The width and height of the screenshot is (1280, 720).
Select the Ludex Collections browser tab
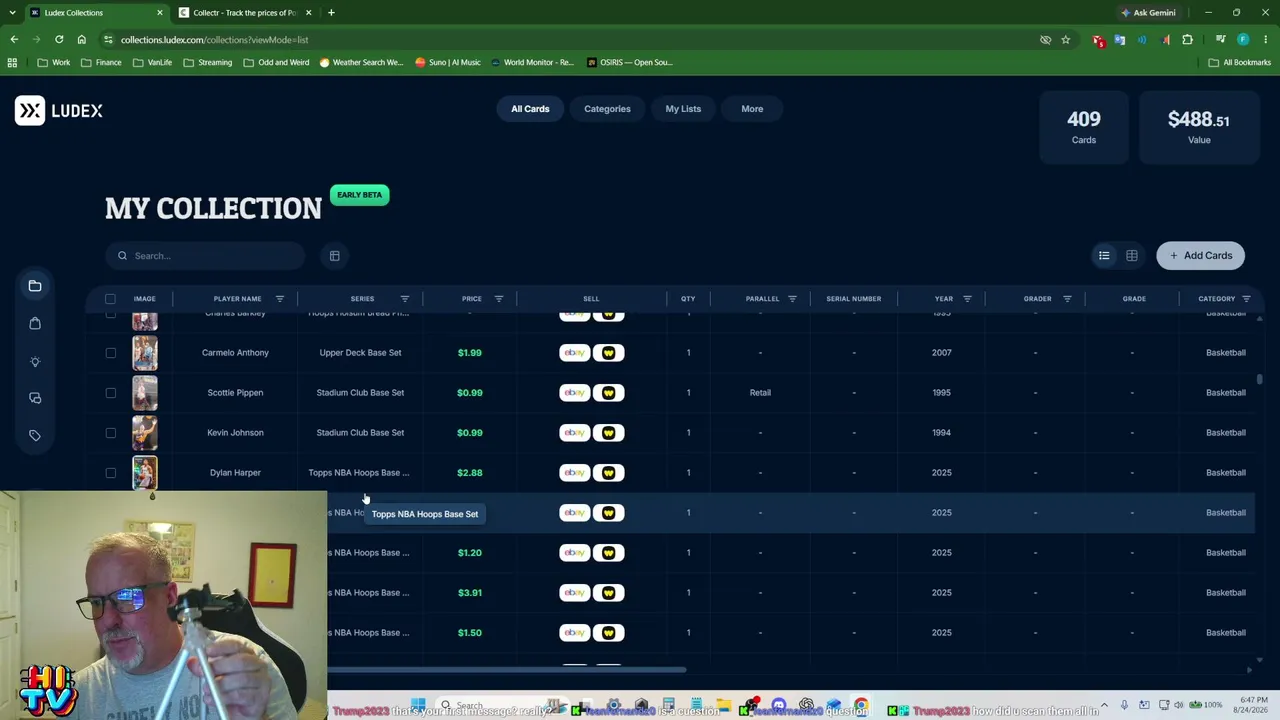click(95, 13)
